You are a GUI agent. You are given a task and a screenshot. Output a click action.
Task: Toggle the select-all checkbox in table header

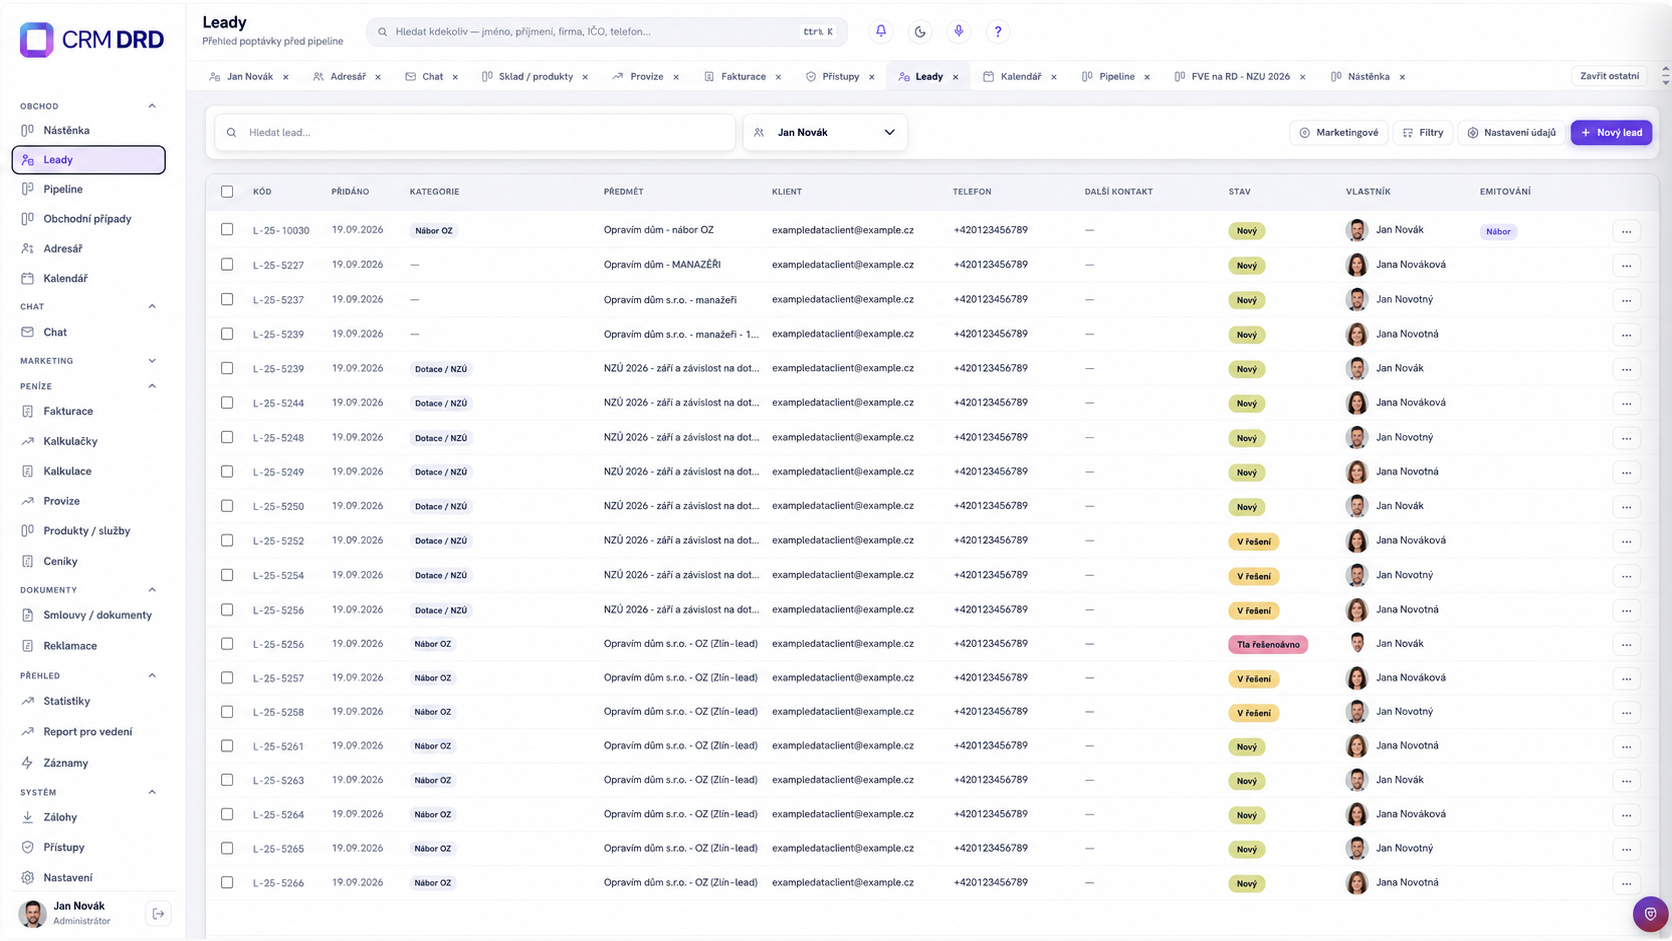[x=227, y=191]
